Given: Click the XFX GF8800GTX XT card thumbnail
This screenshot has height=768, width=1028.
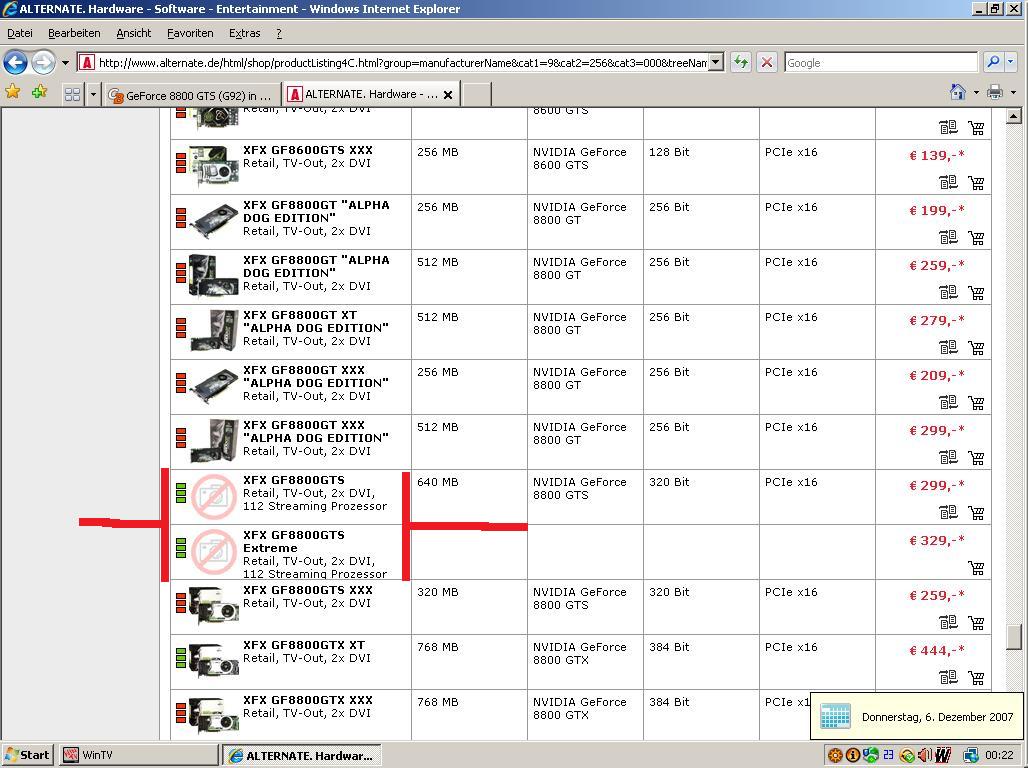Looking at the screenshot, I should pyautogui.click(x=213, y=660).
